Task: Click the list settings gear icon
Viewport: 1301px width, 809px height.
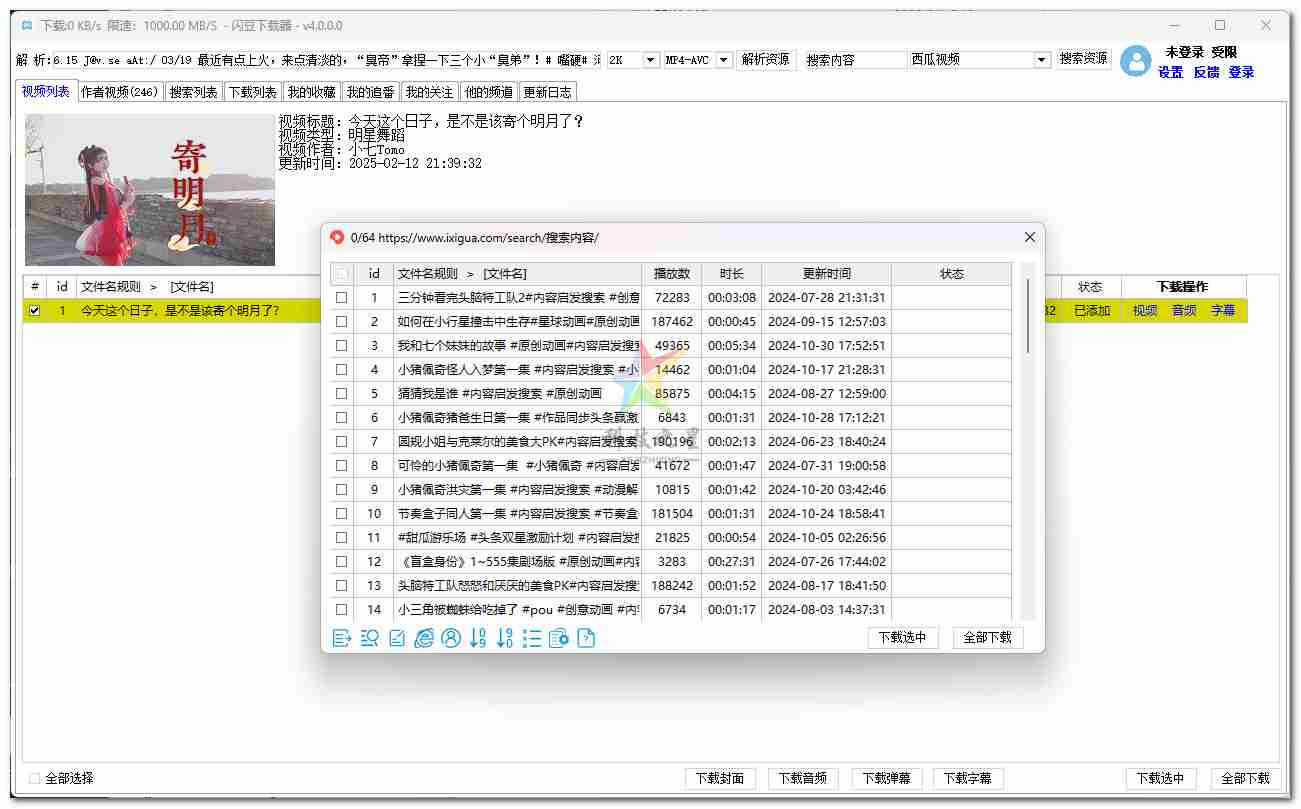Action: 559,638
